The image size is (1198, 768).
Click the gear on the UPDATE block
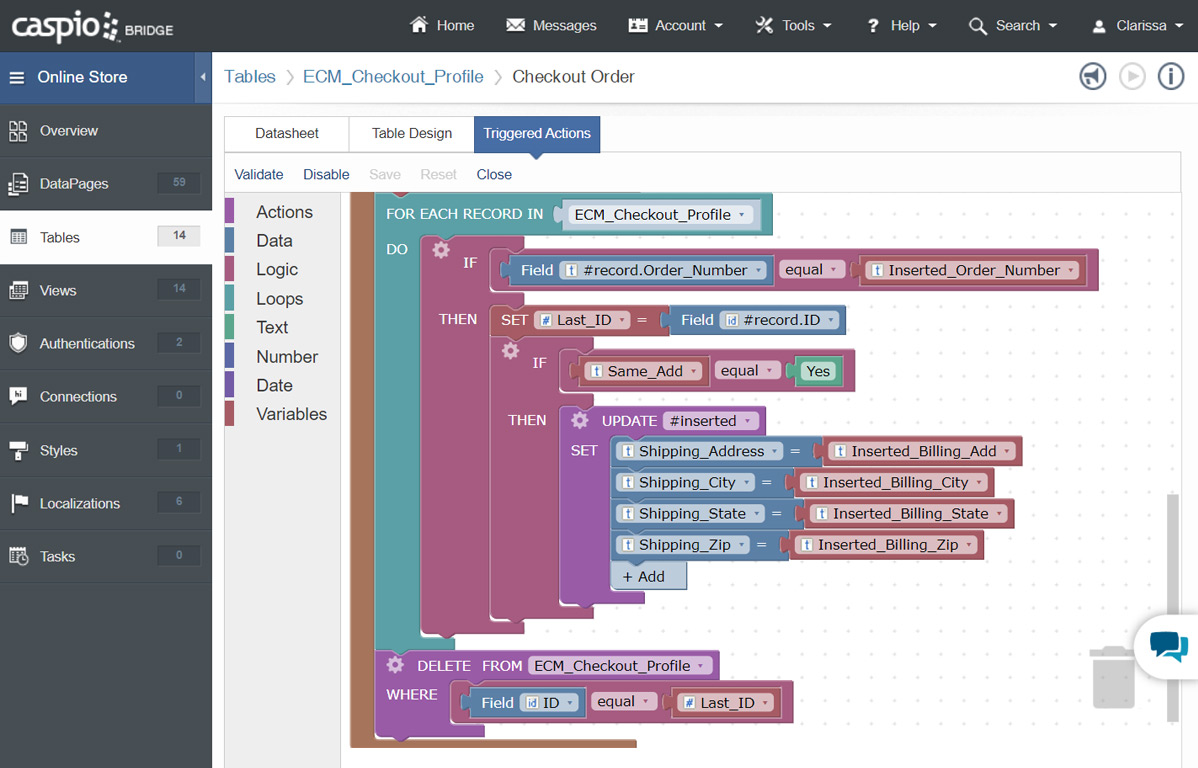pyautogui.click(x=580, y=420)
